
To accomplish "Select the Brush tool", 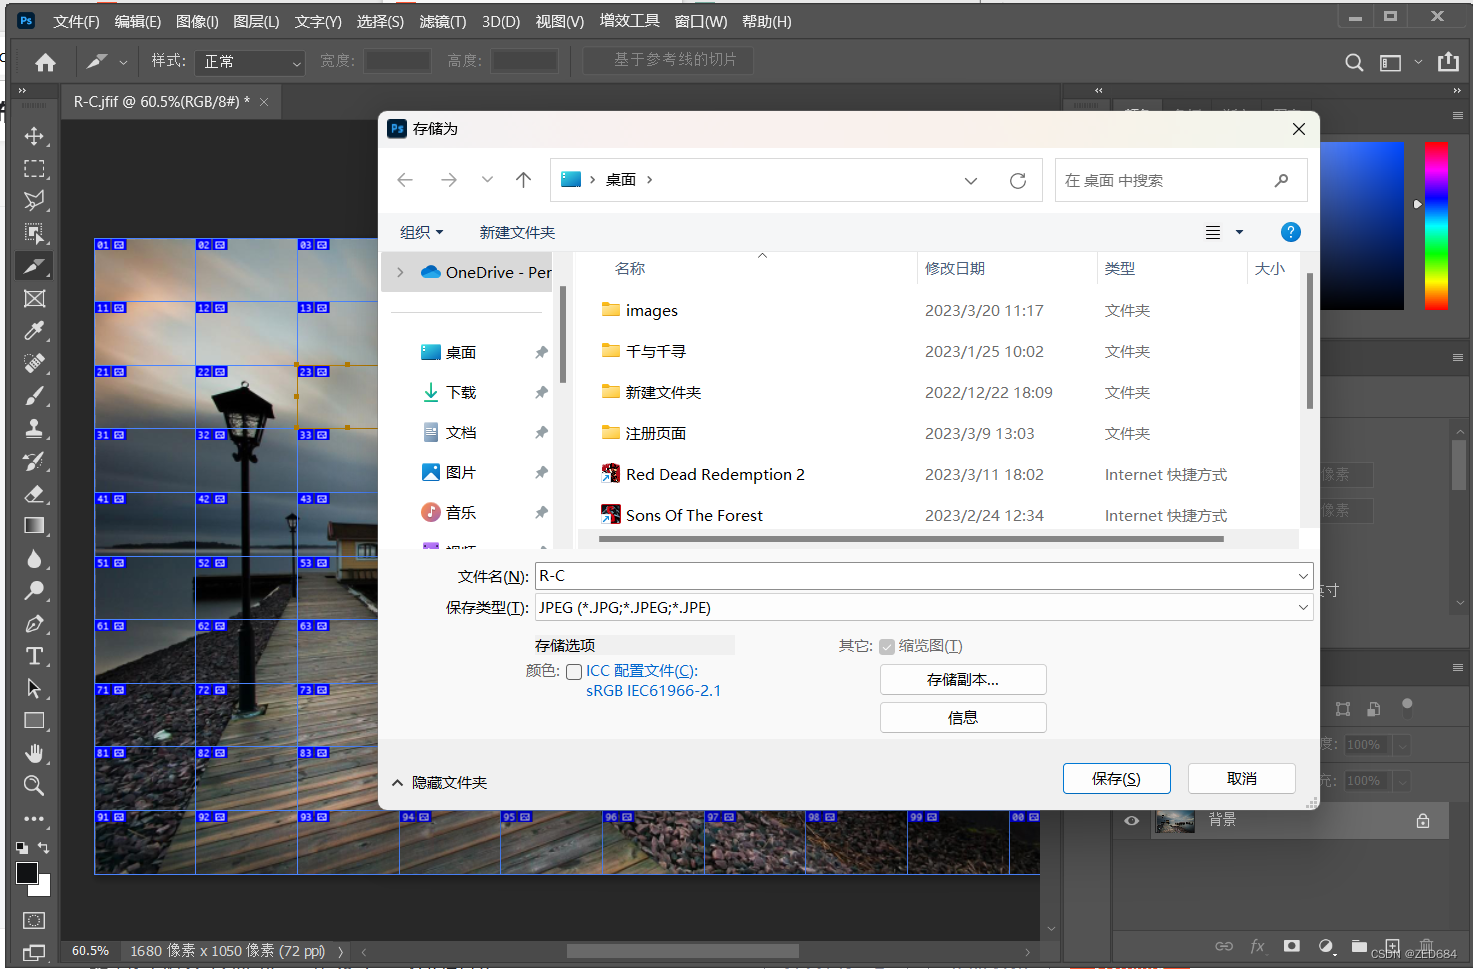I will (x=35, y=396).
